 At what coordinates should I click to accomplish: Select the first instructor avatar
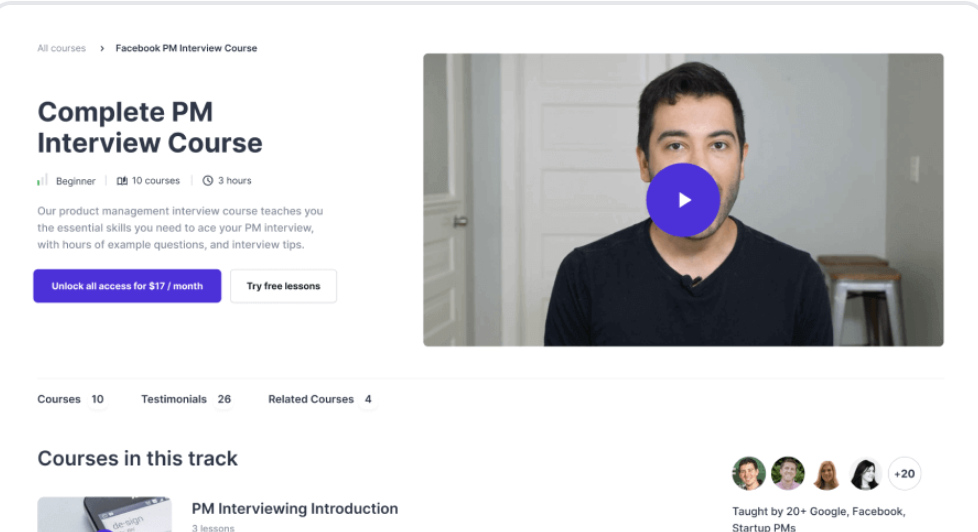749,474
